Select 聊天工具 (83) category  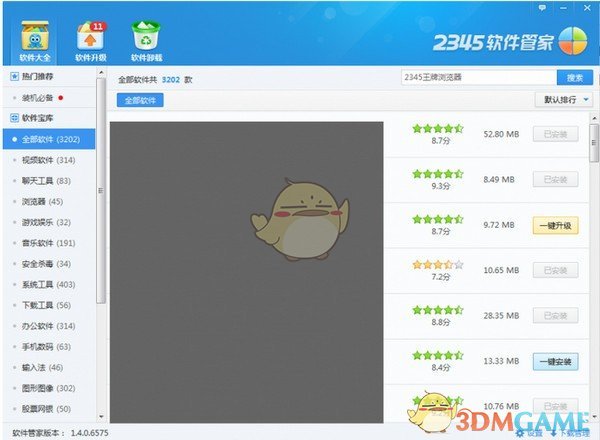49,181
